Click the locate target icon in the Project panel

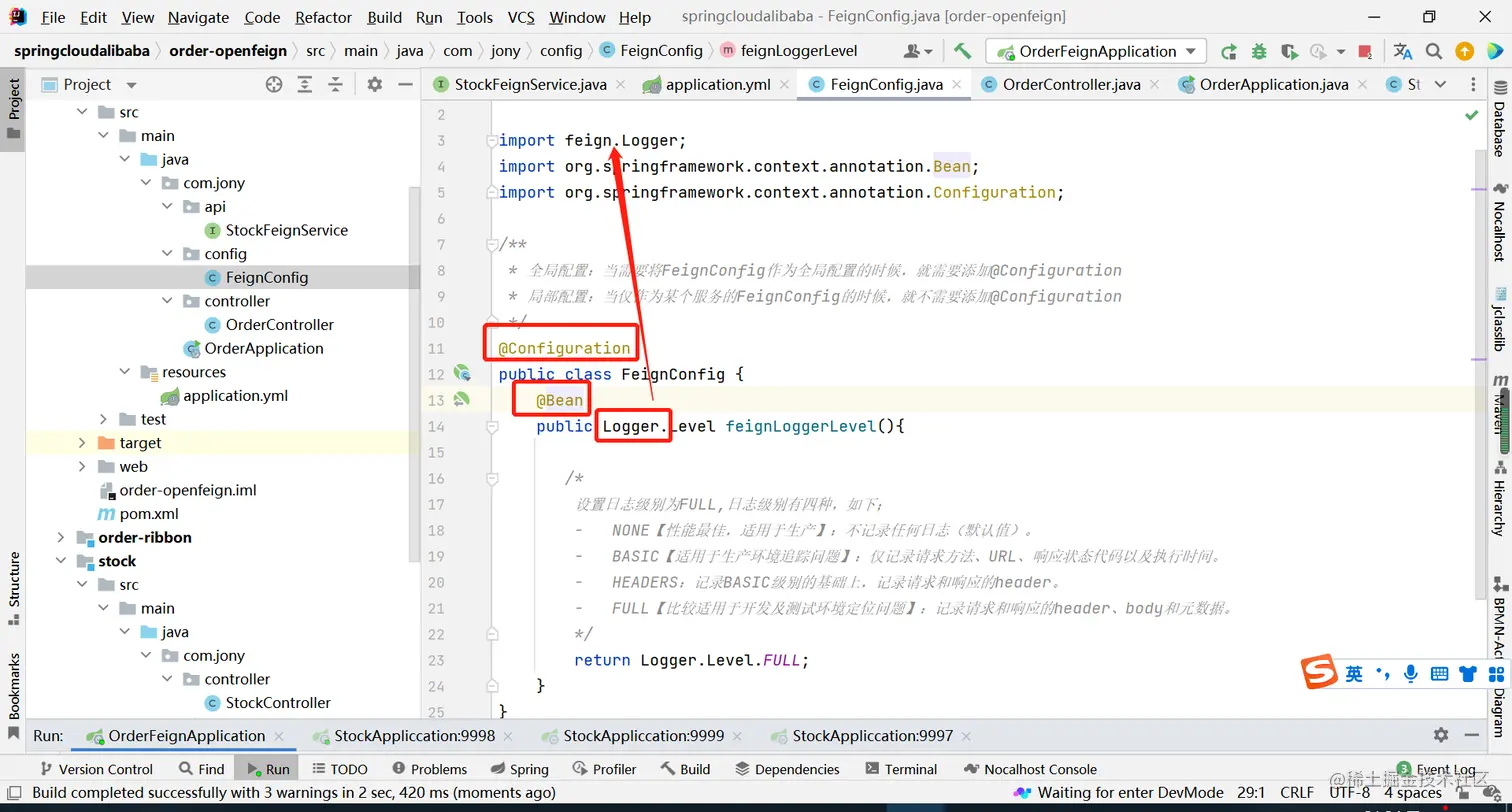[274, 85]
